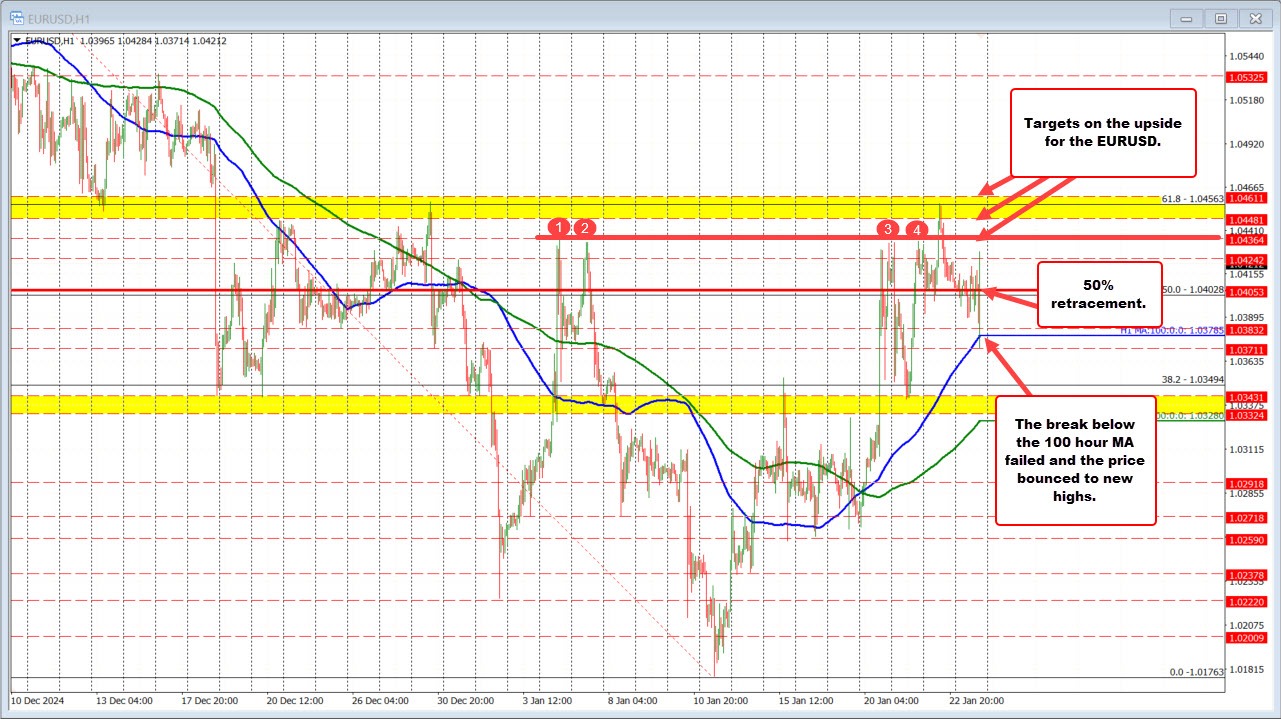Select the red circled marker 1 on the chart
Viewport: 1281px width, 719px height.
coord(559,228)
